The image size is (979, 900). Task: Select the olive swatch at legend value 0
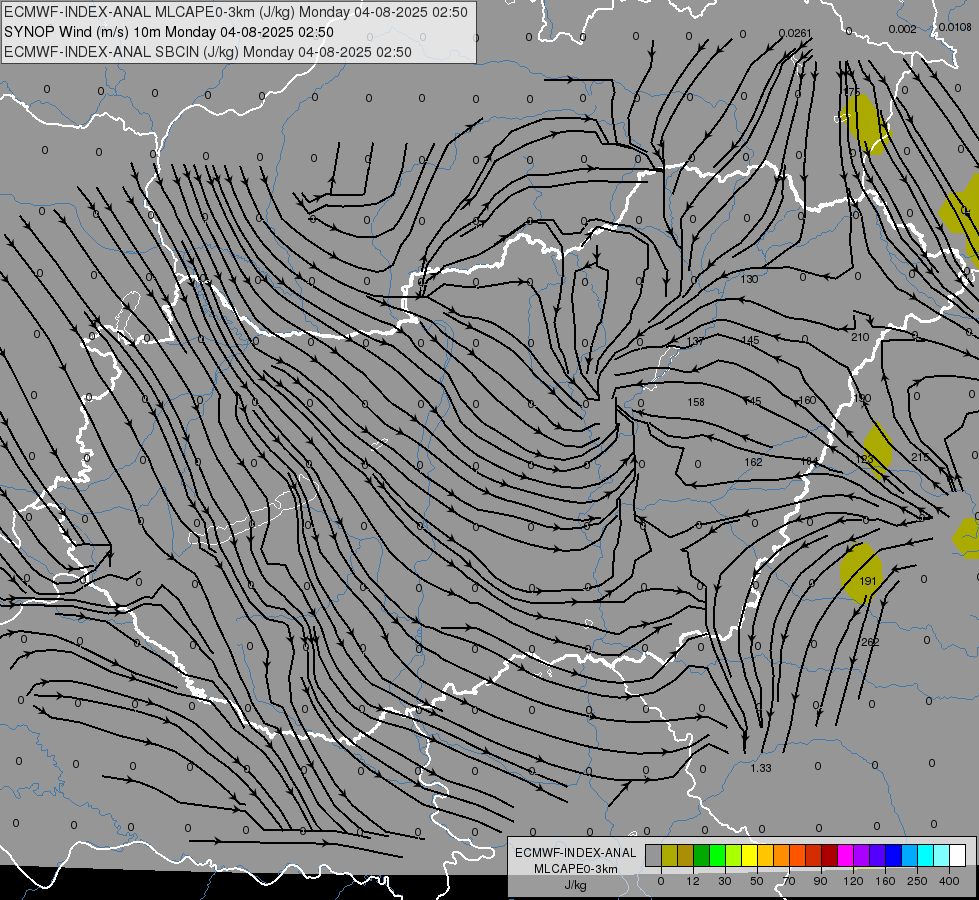669,855
